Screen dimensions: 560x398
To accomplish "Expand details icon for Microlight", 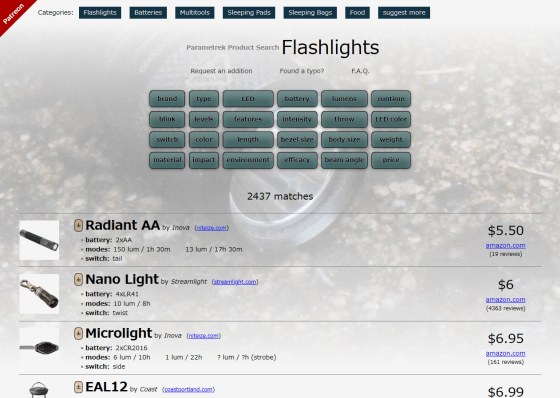I will point(78,333).
